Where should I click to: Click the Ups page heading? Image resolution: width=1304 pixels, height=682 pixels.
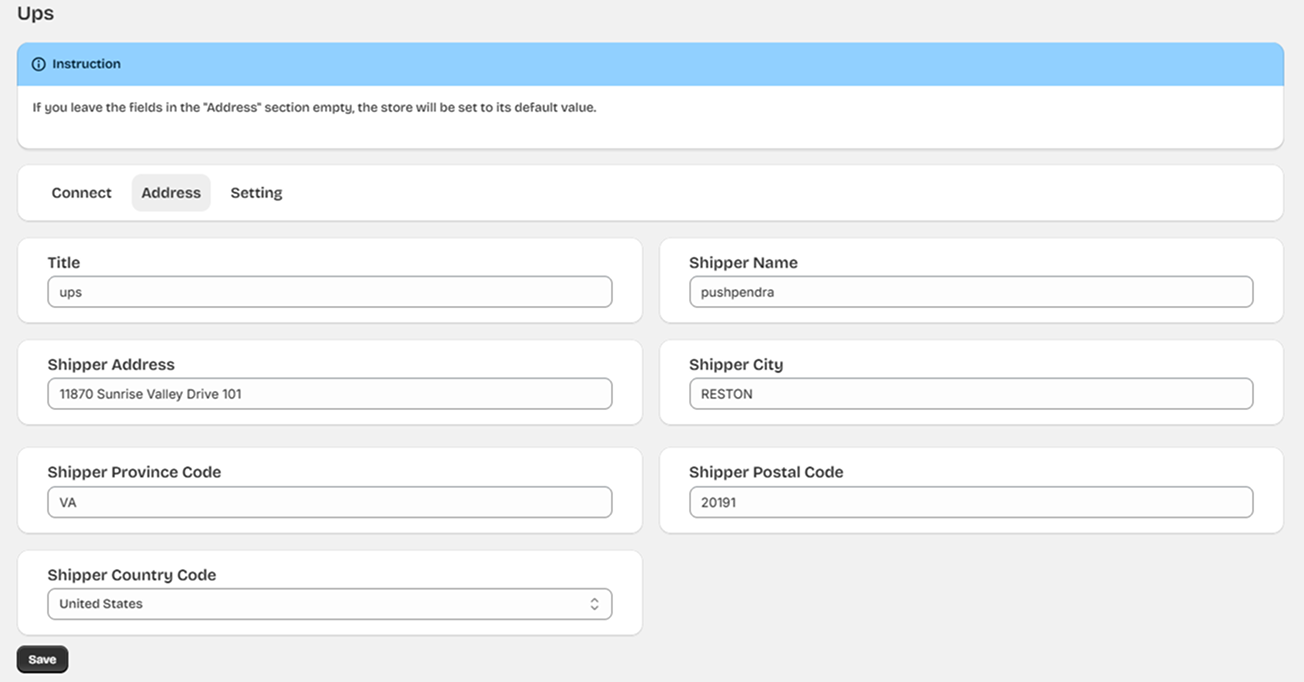click(x=36, y=14)
